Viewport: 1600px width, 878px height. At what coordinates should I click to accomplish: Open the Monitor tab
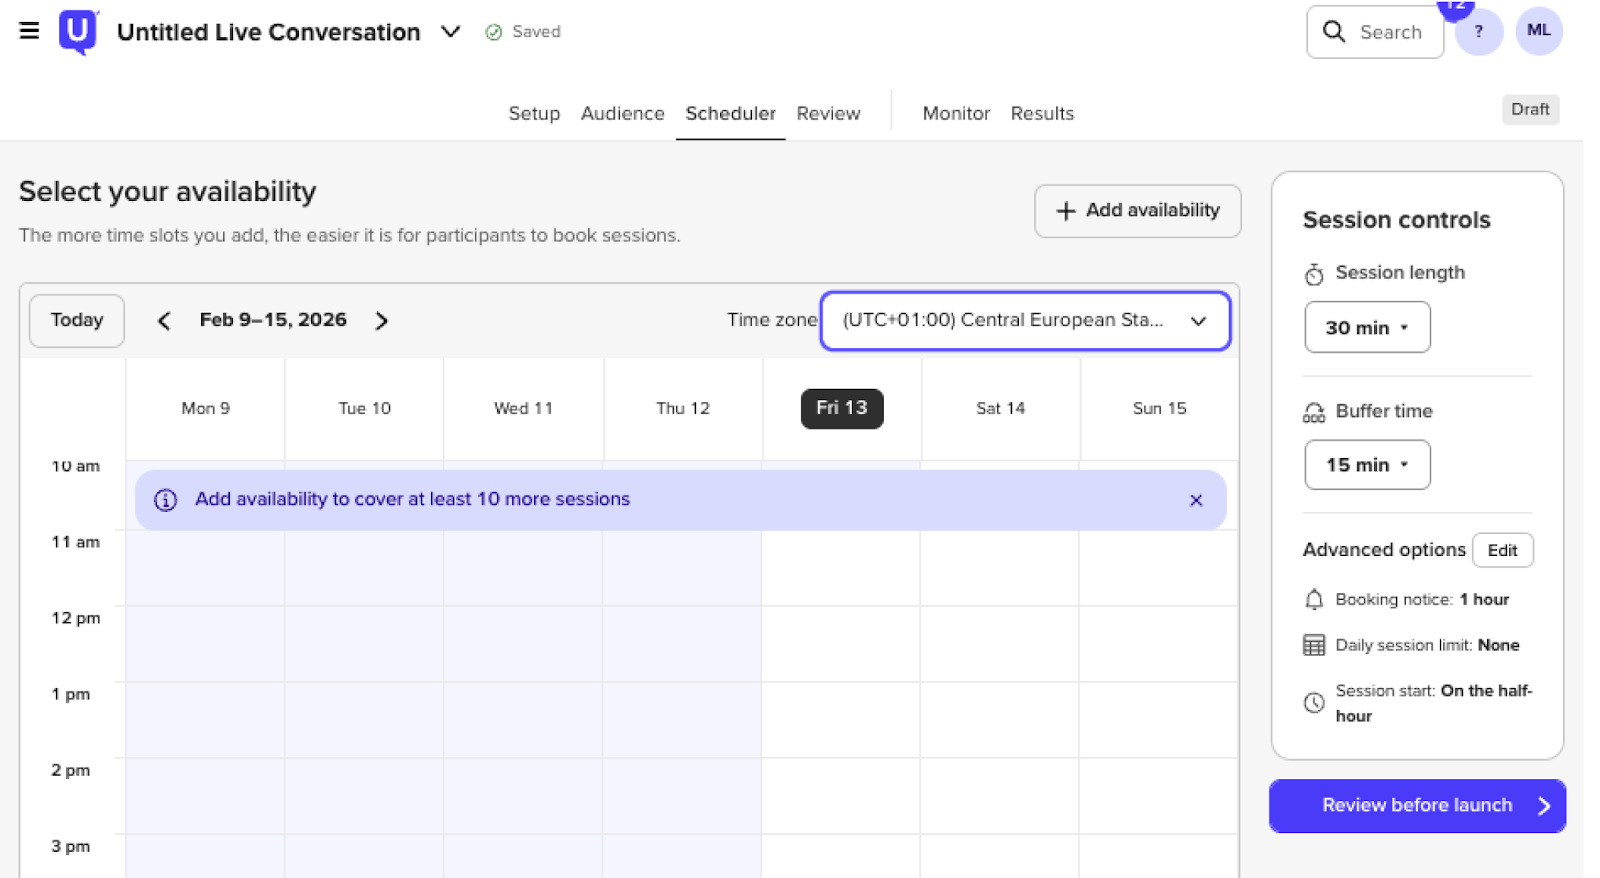pyautogui.click(x=955, y=114)
